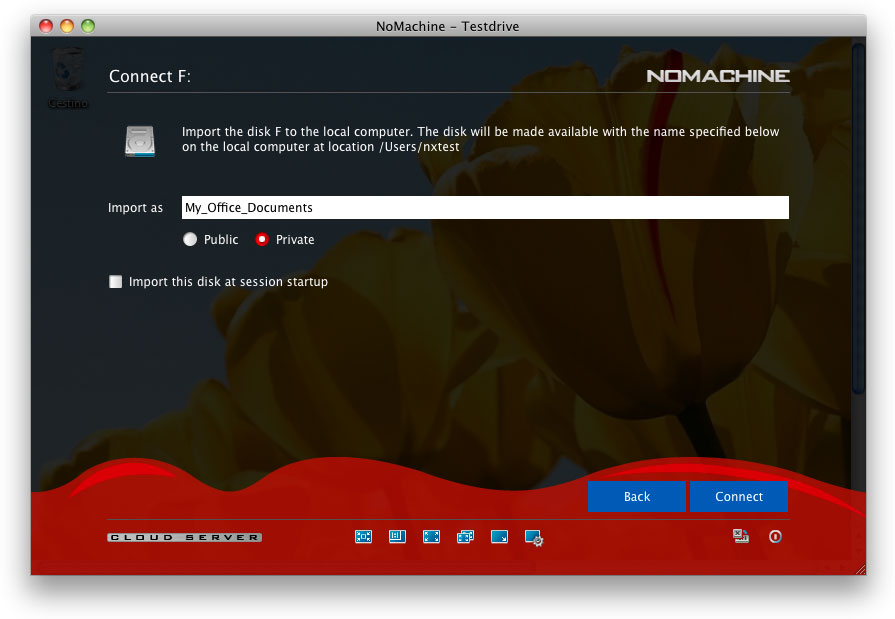The height and width of the screenshot is (619, 895).
Task: Click the resize remote screen icon
Action: pyautogui.click(x=499, y=537)
